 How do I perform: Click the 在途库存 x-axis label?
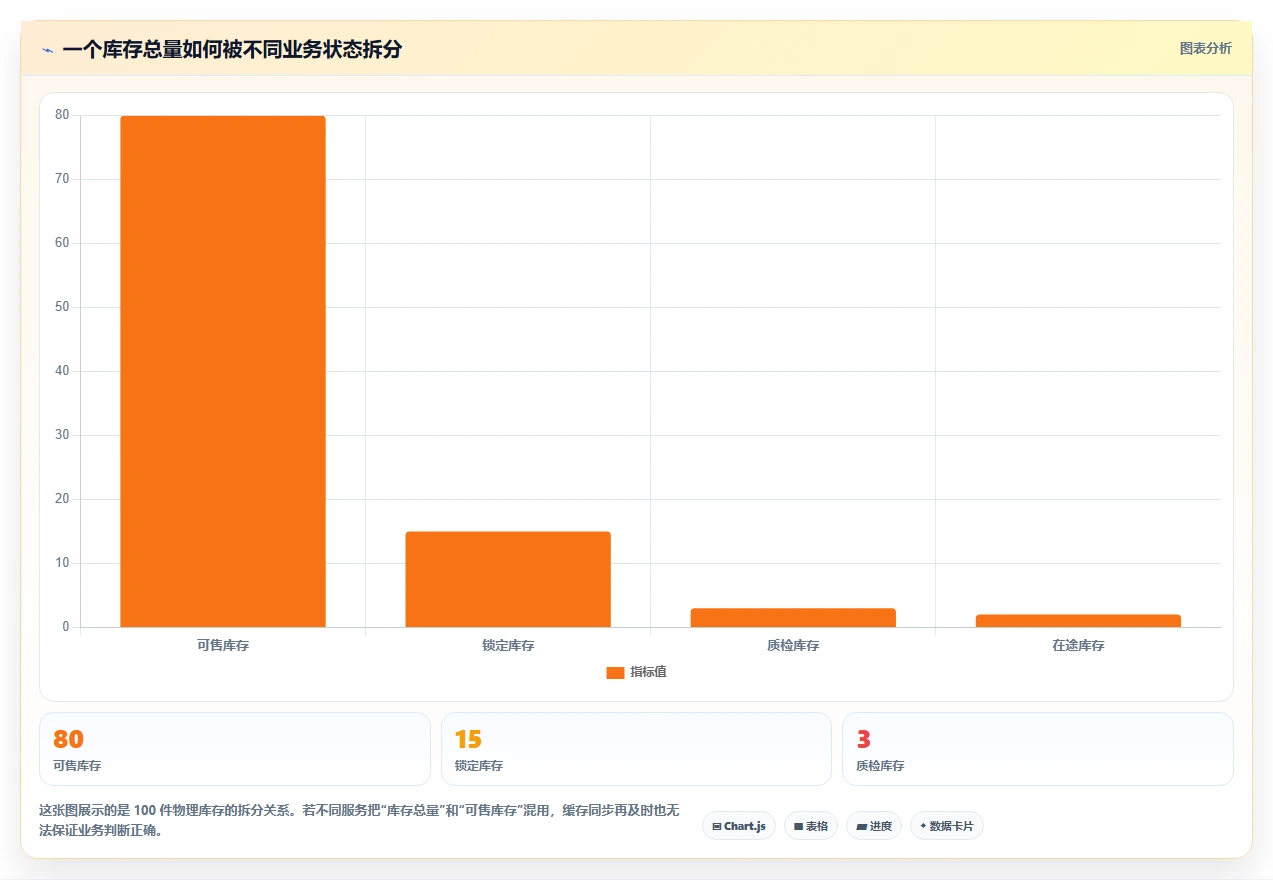[x=1078, y=646]
